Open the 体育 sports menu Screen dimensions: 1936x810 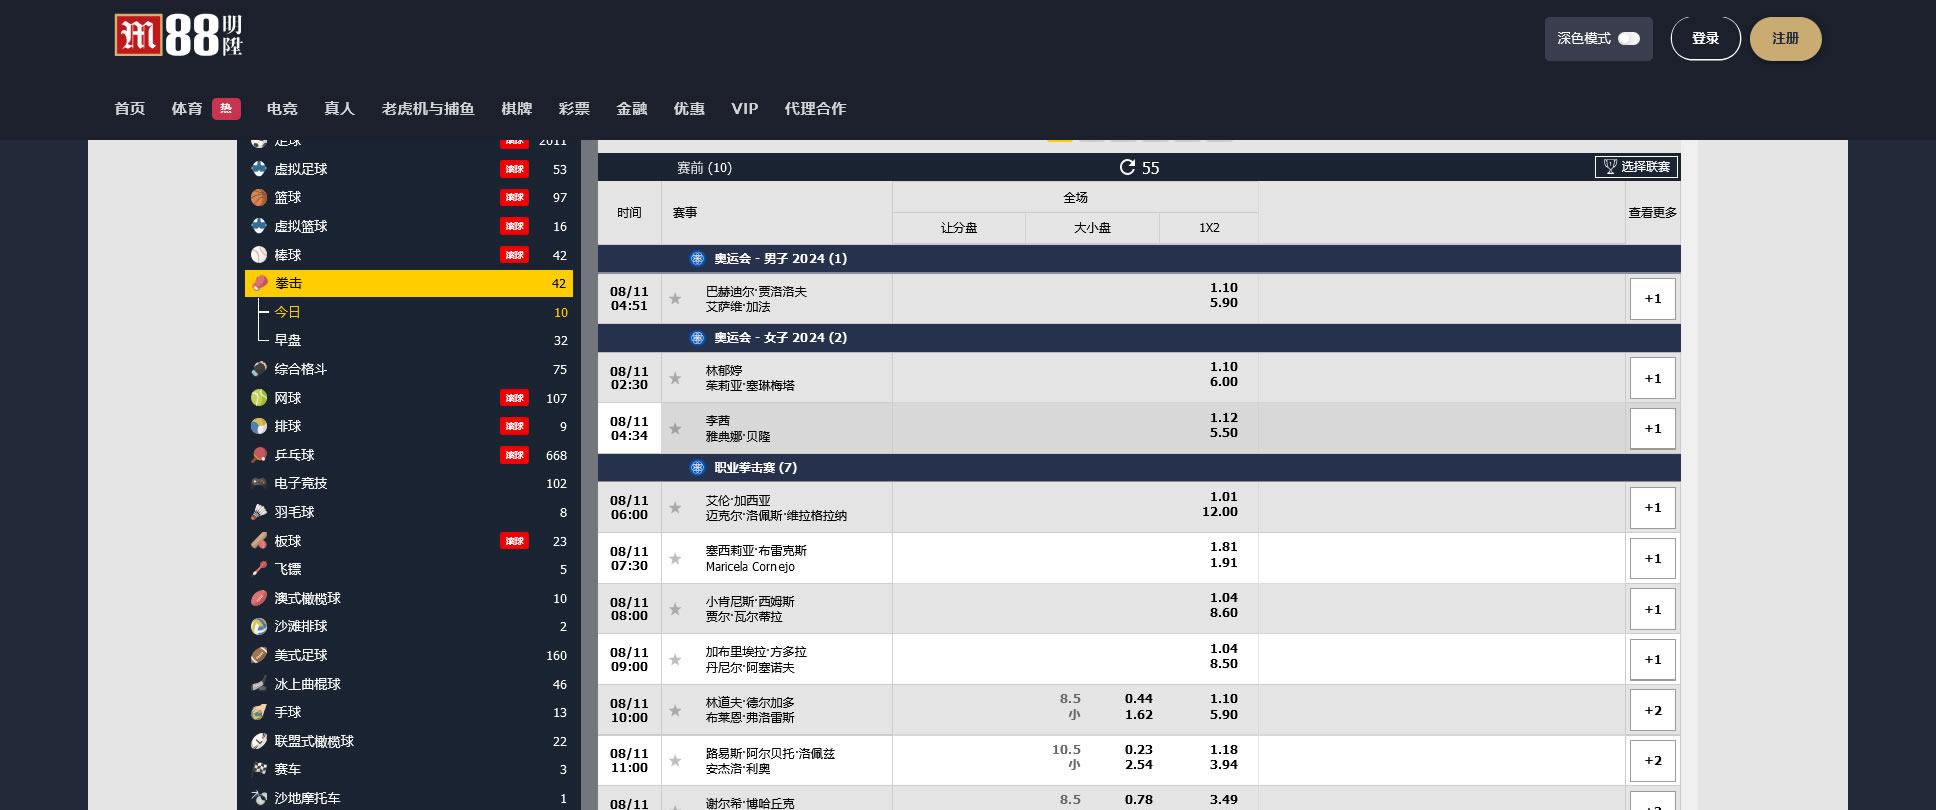coord(187,109)
